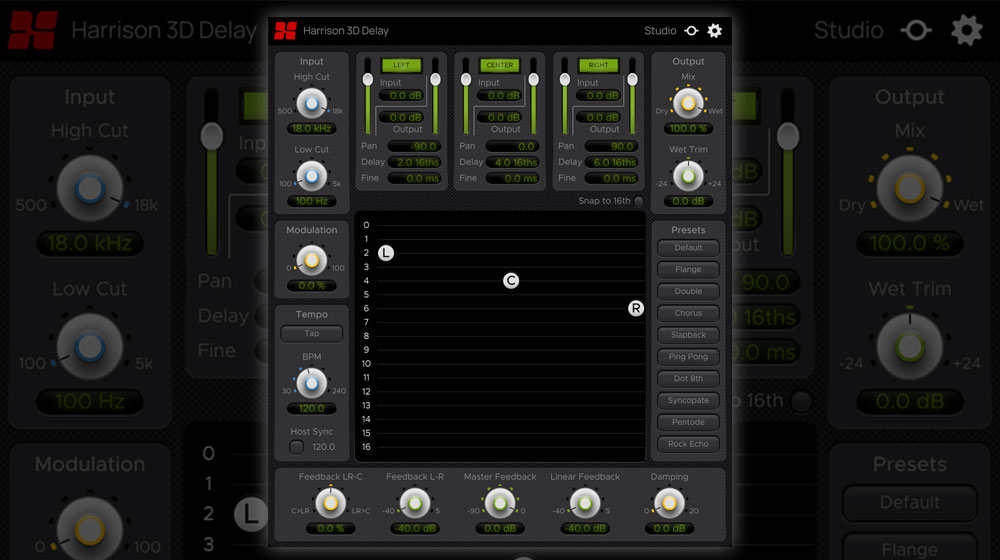The height and width of the screenshot is (560, 1000).
Task: Click the Linear Feedback -40.0 dB field
Action: (585, 528)
